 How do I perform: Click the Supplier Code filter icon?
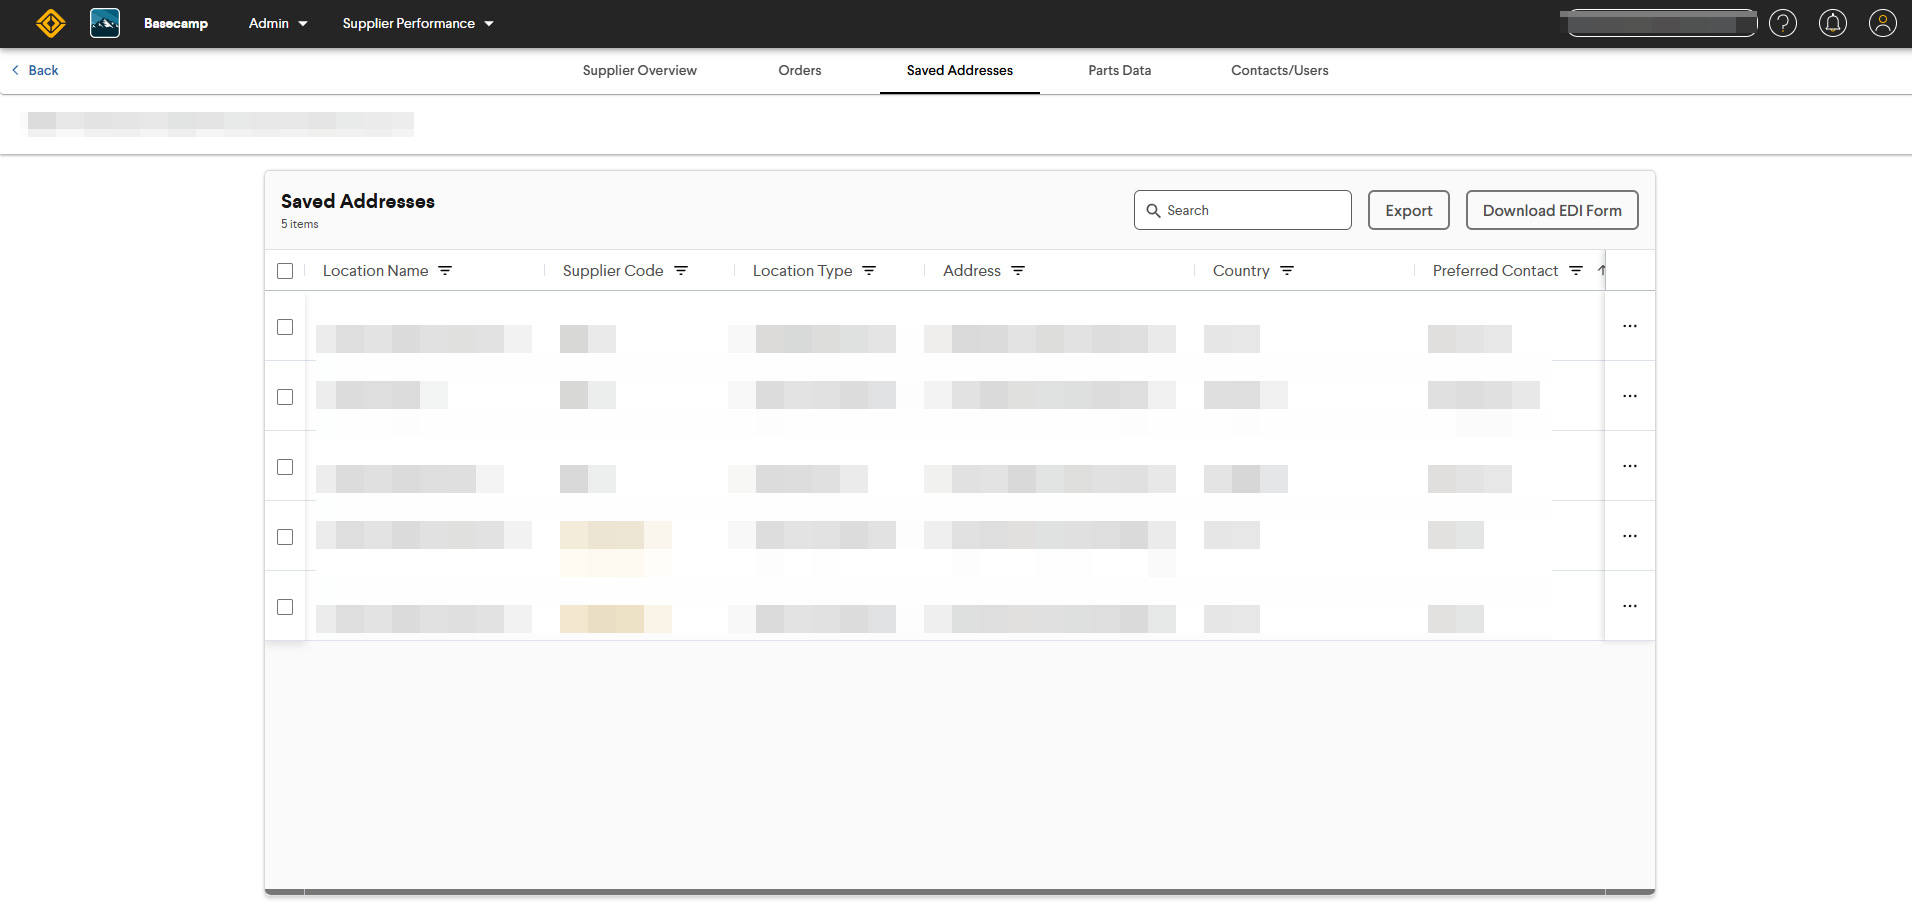[681, 271]
